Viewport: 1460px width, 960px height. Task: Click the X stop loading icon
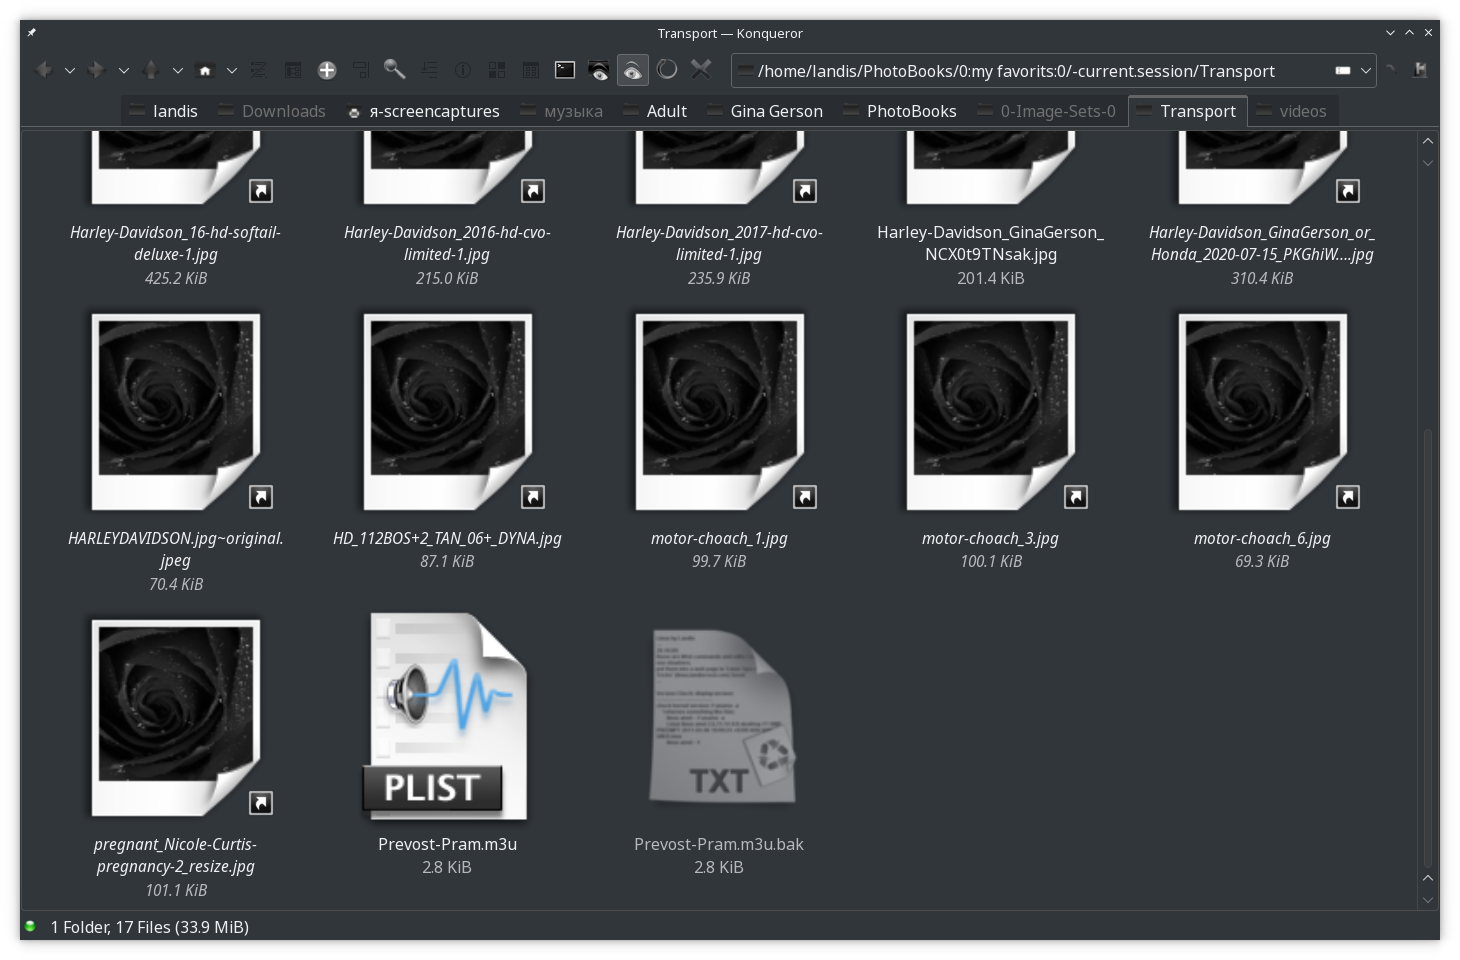[701, 70]
